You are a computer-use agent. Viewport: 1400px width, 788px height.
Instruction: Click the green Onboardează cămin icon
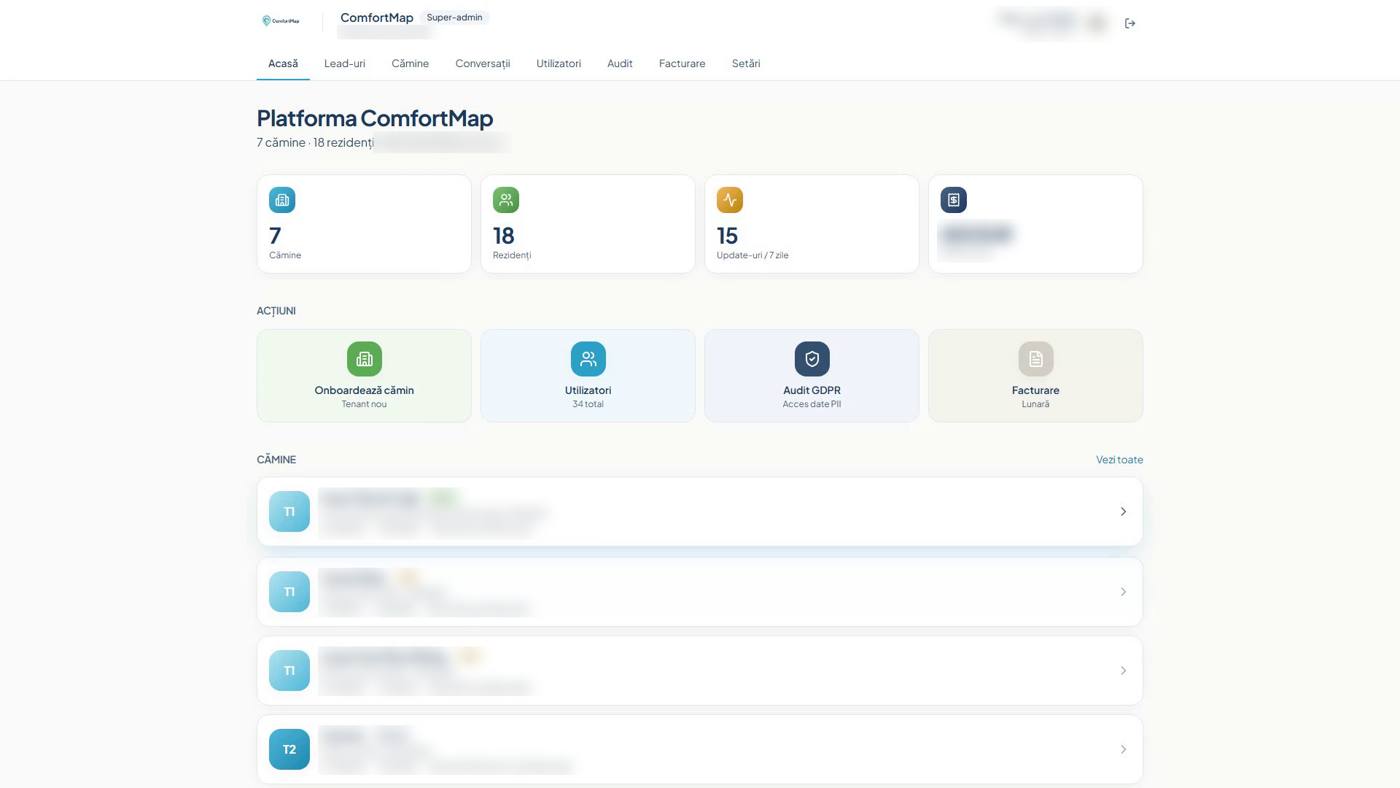pos(364,359)
